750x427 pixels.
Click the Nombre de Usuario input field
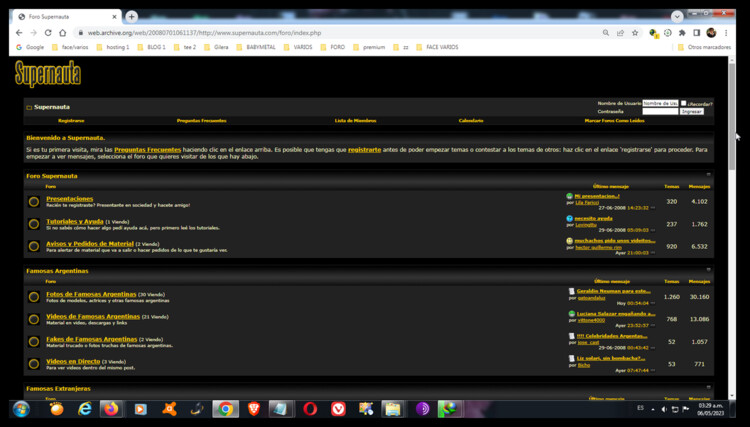[660, 103]
